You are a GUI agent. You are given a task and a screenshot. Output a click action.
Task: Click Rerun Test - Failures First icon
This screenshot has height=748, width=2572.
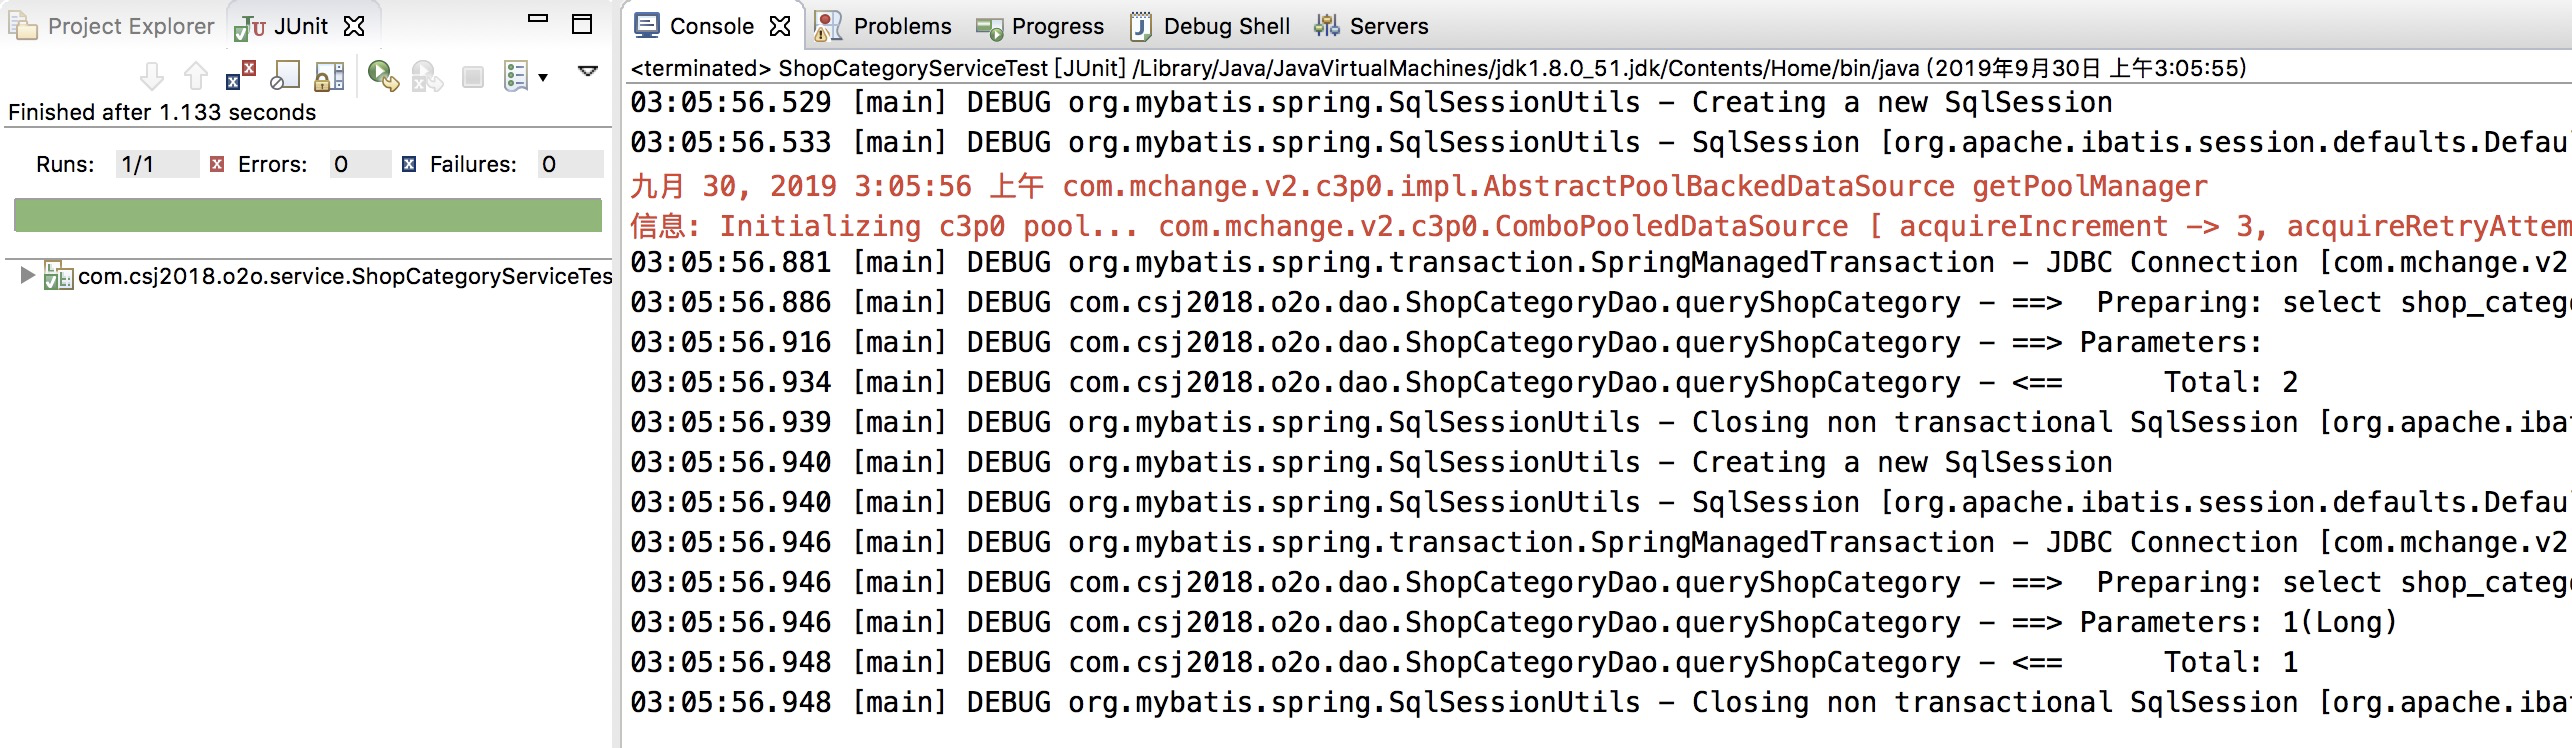click(427, 76)
